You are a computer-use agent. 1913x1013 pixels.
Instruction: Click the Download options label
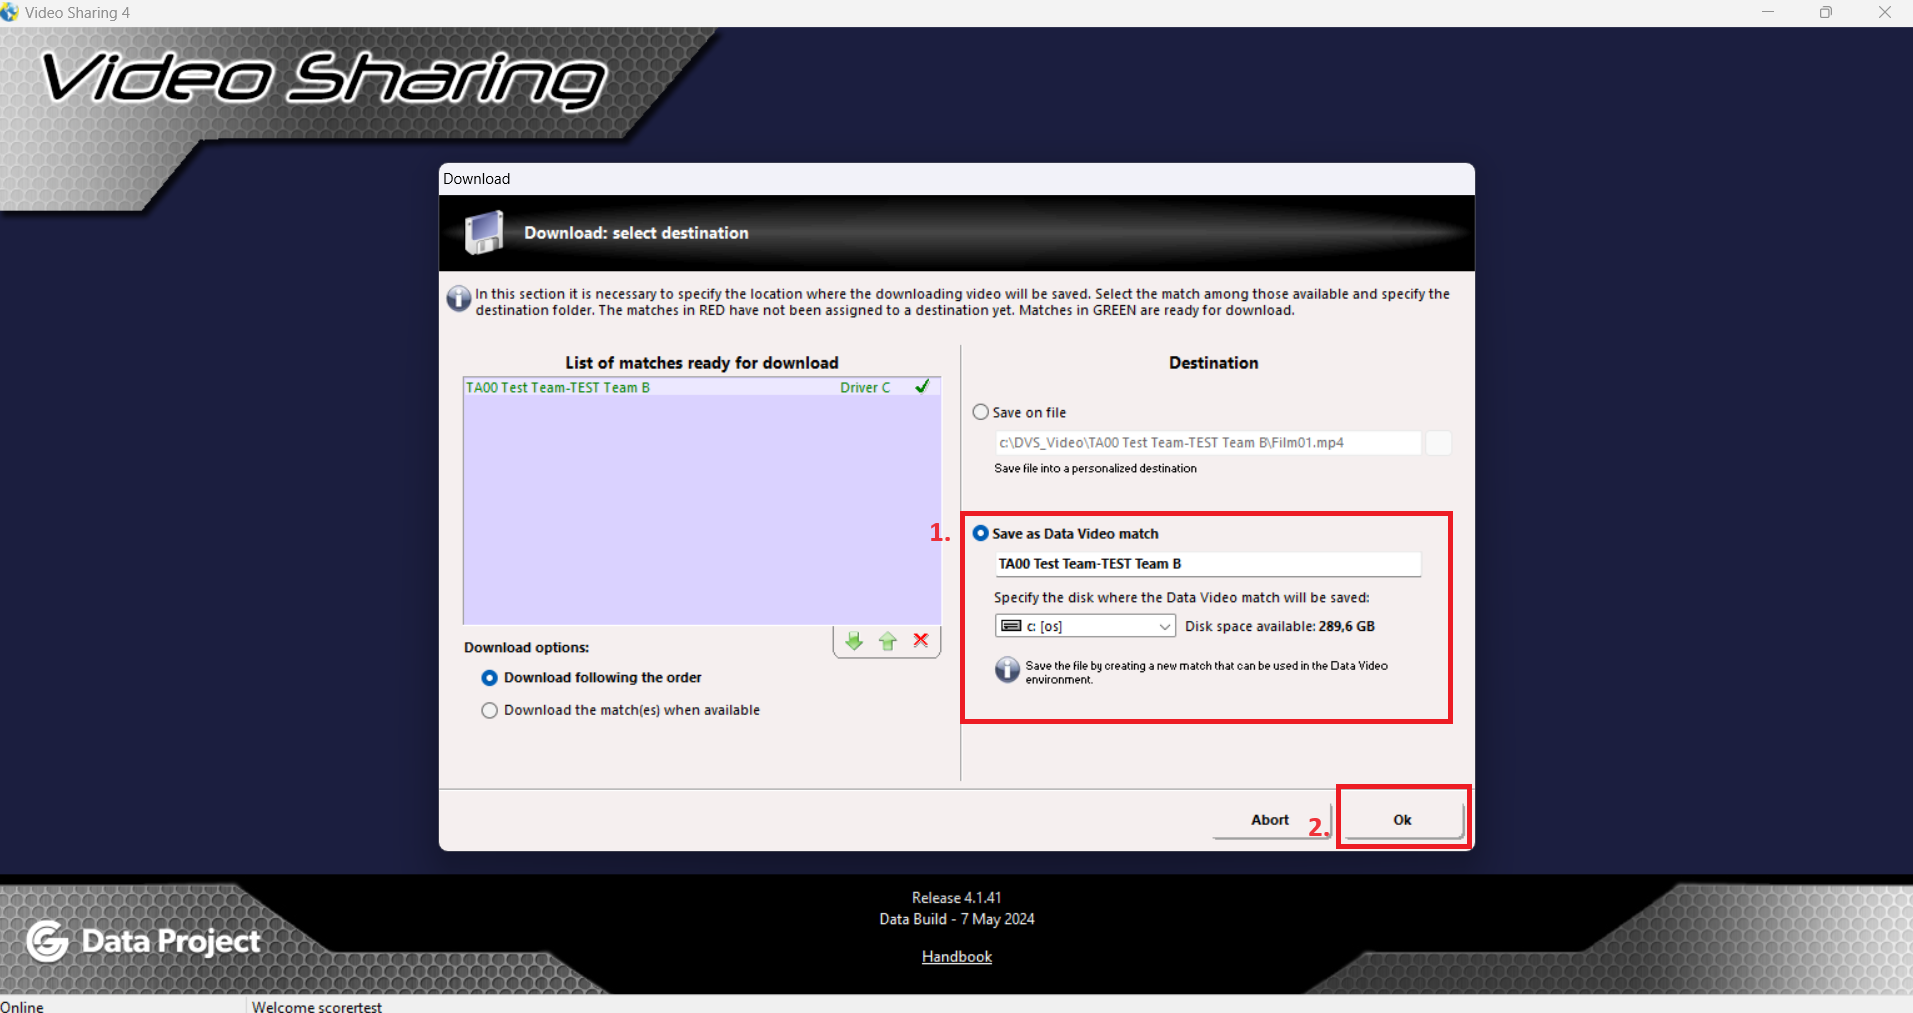[x=527, y=648]
